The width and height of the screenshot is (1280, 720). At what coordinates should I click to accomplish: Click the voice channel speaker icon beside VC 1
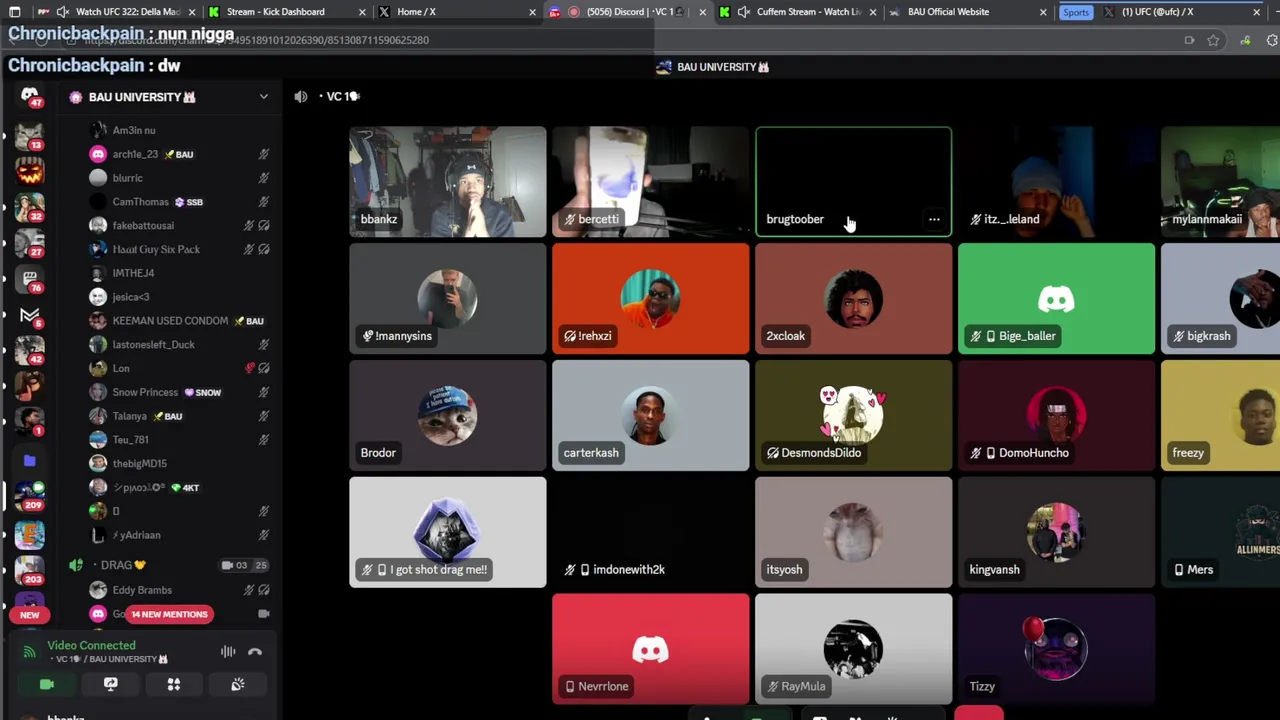tap(301, 96)
